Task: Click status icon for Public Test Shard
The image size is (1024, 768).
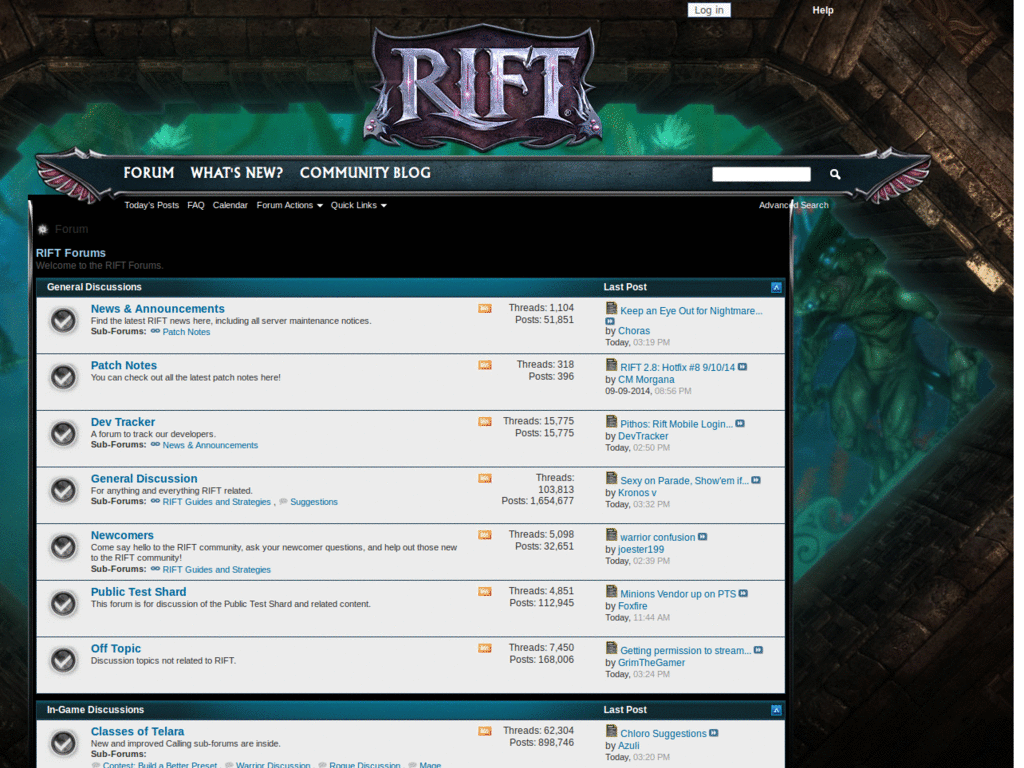Action: [63, 604]
